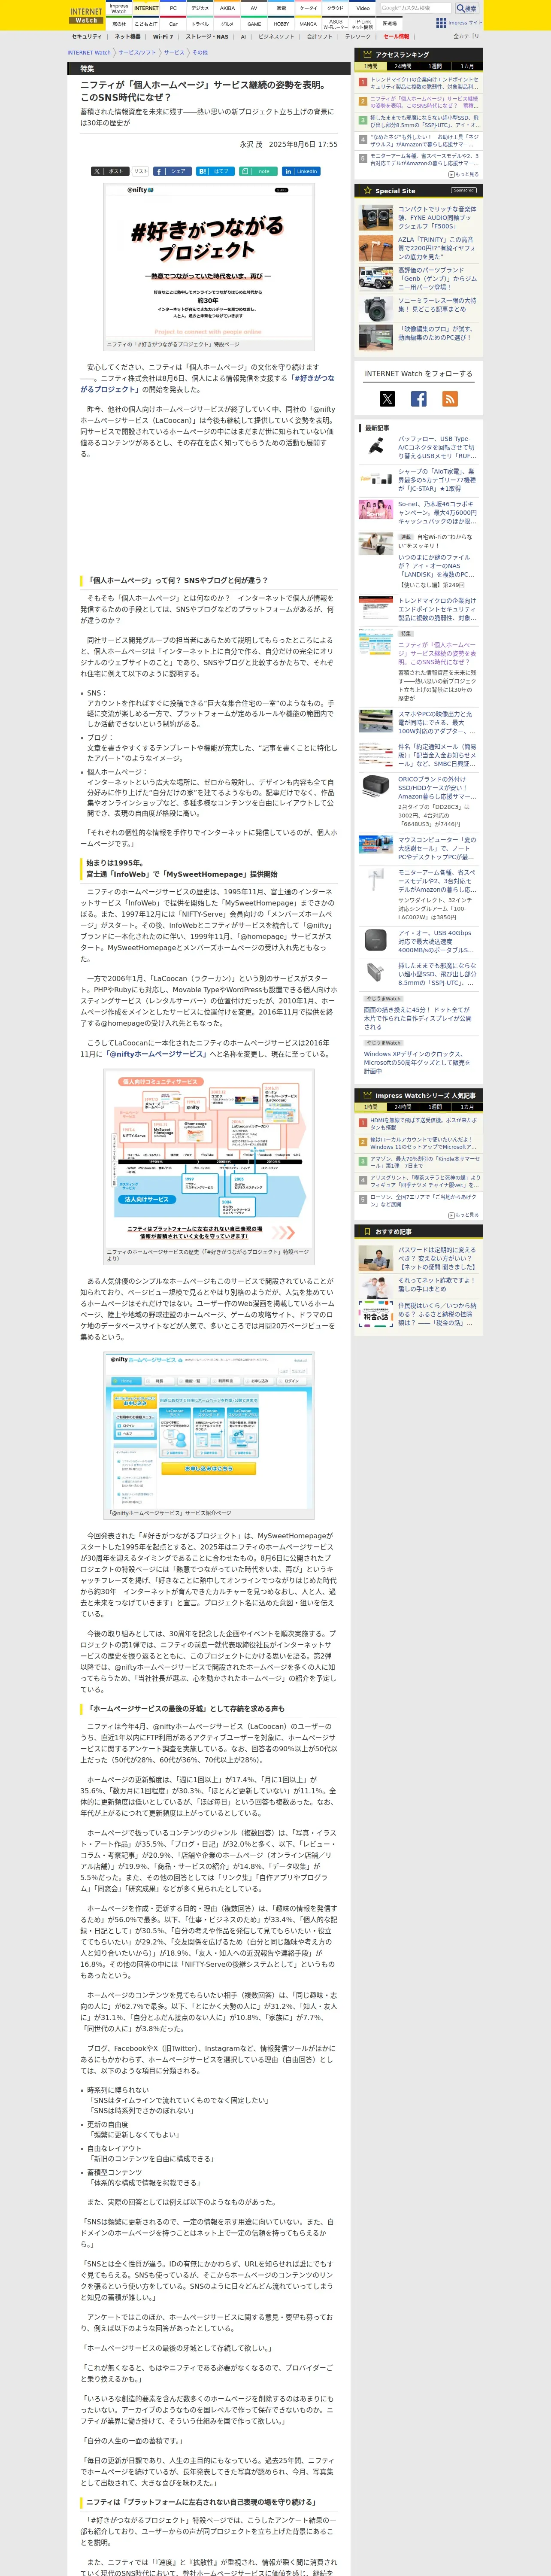
Task: Open the クラウド Watch tab
Action: 336,8
